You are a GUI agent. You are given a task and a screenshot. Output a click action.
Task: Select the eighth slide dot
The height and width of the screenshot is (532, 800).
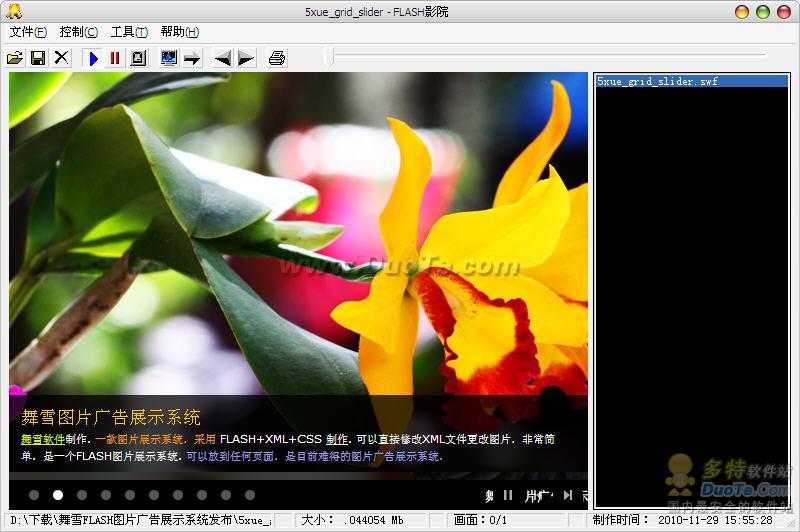pyautogui.click(x=202, y=495)
